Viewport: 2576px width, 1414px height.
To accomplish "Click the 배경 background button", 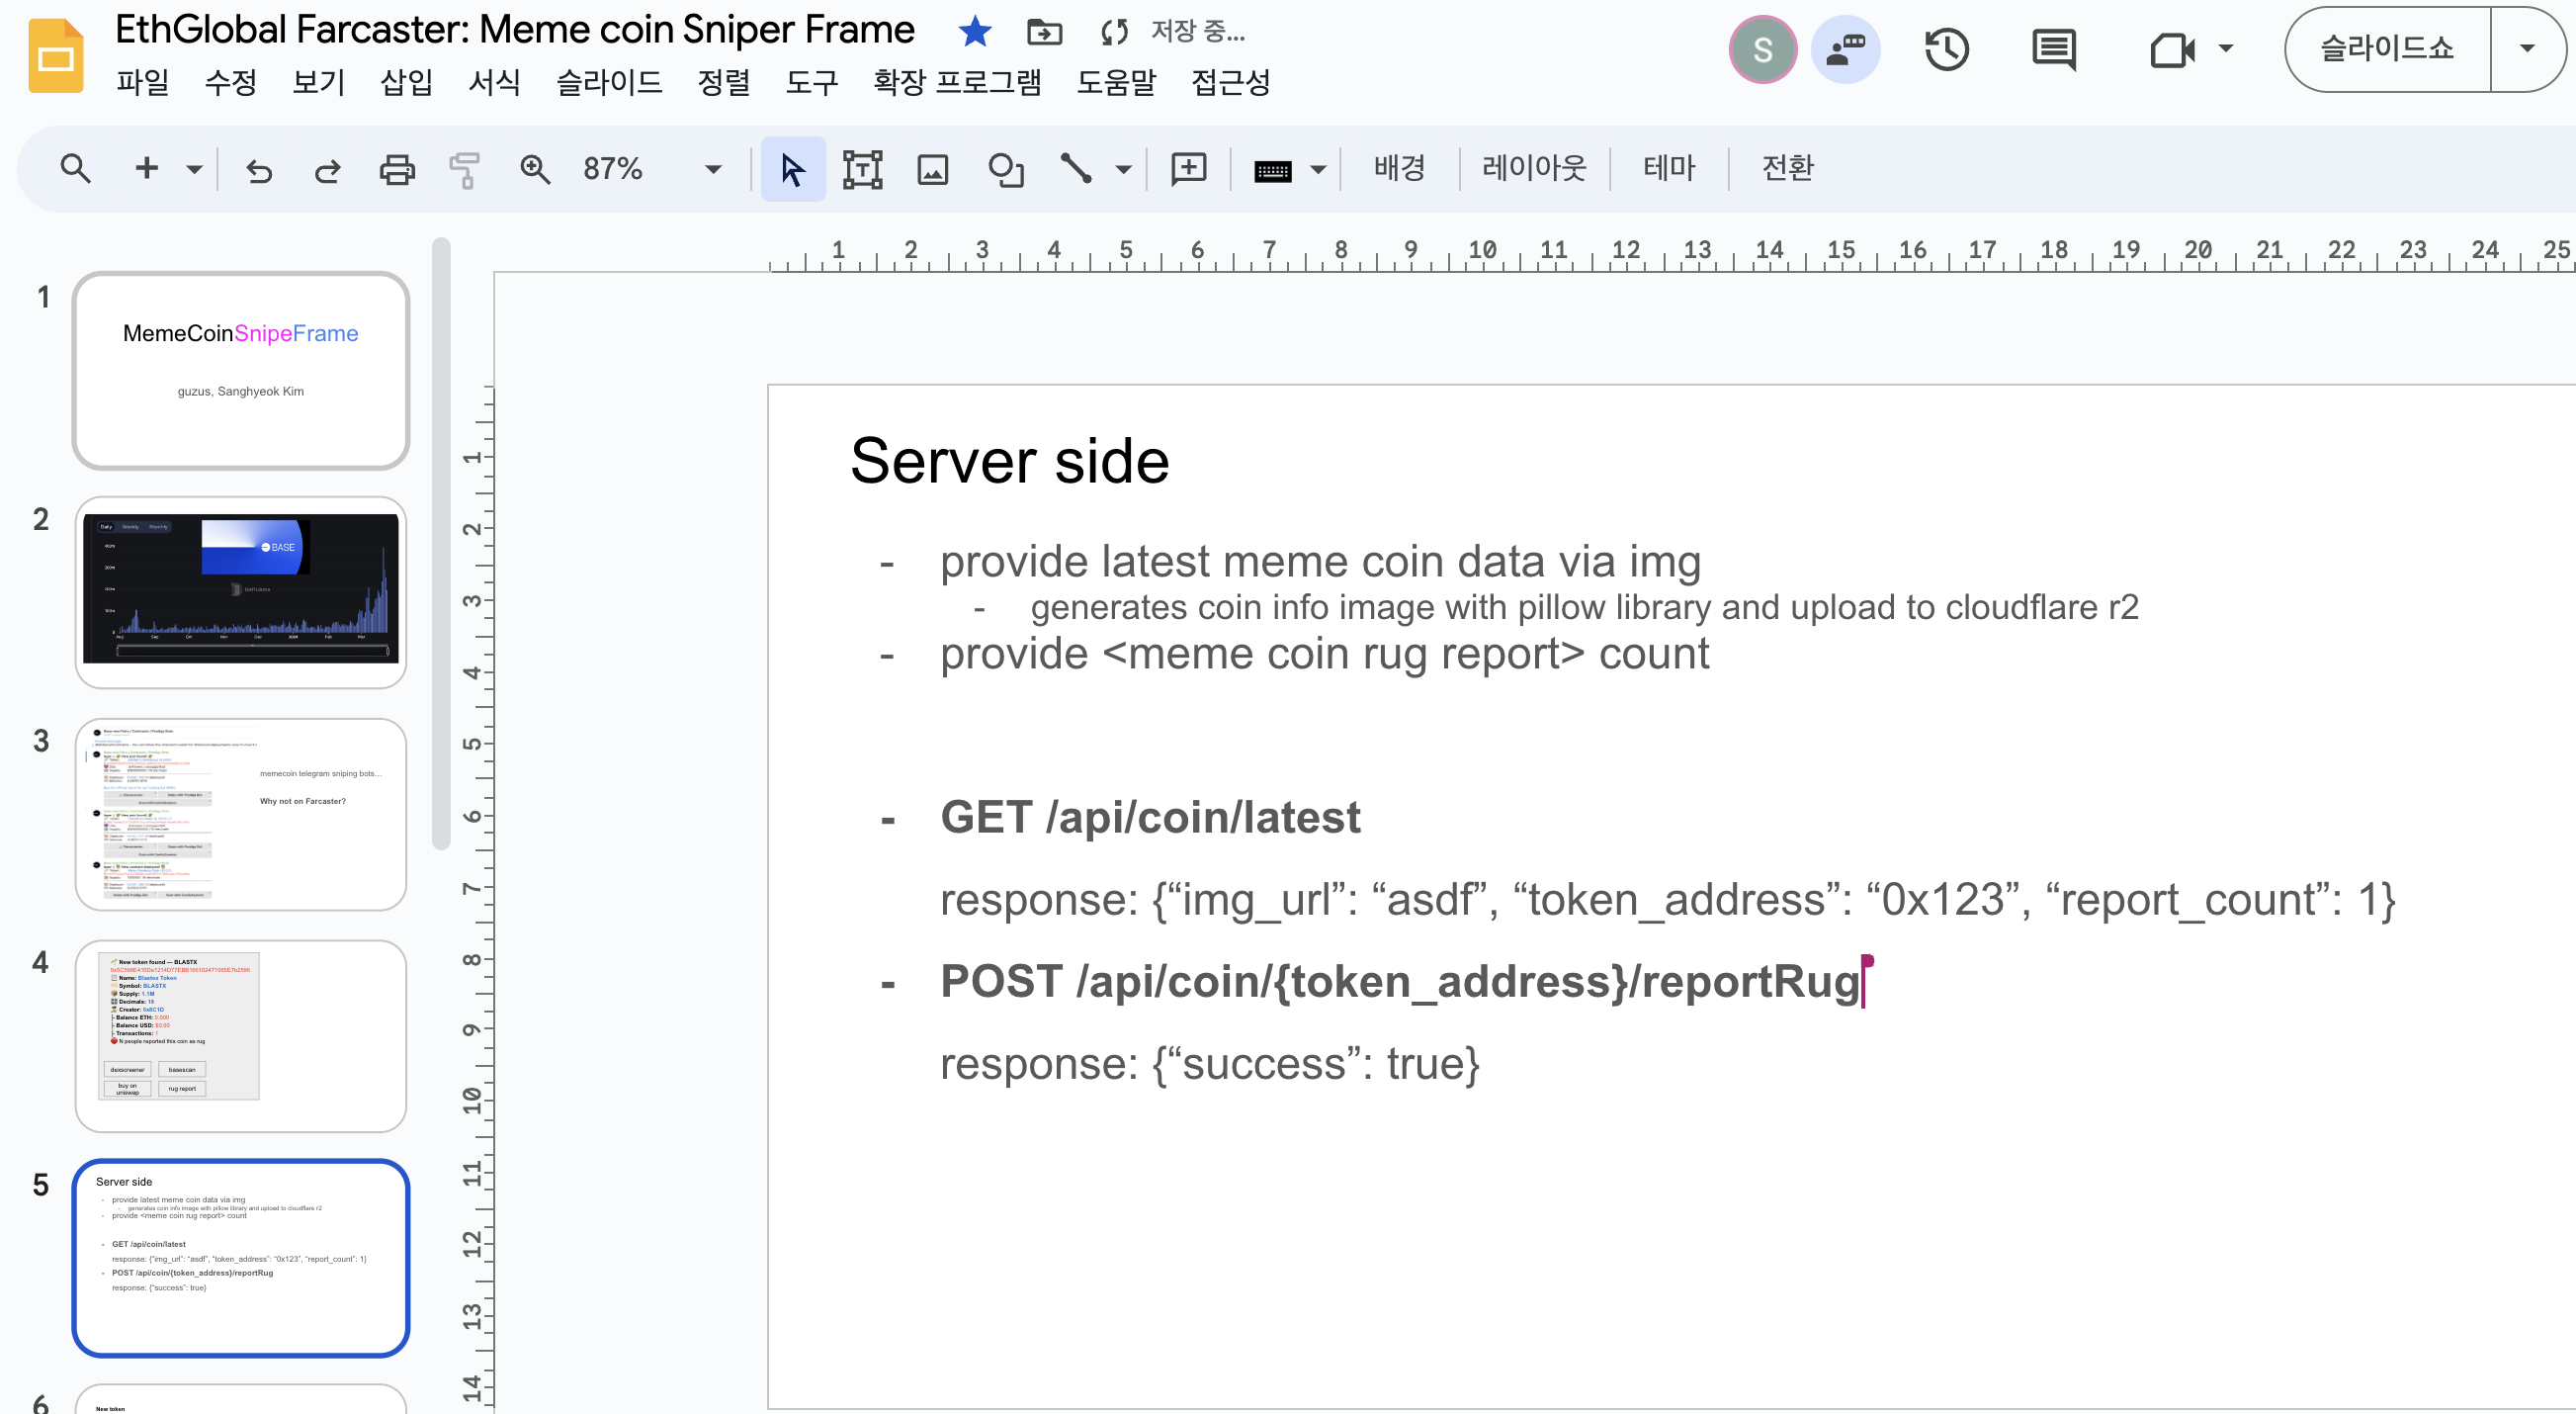I will click(x=1399, y=168).
